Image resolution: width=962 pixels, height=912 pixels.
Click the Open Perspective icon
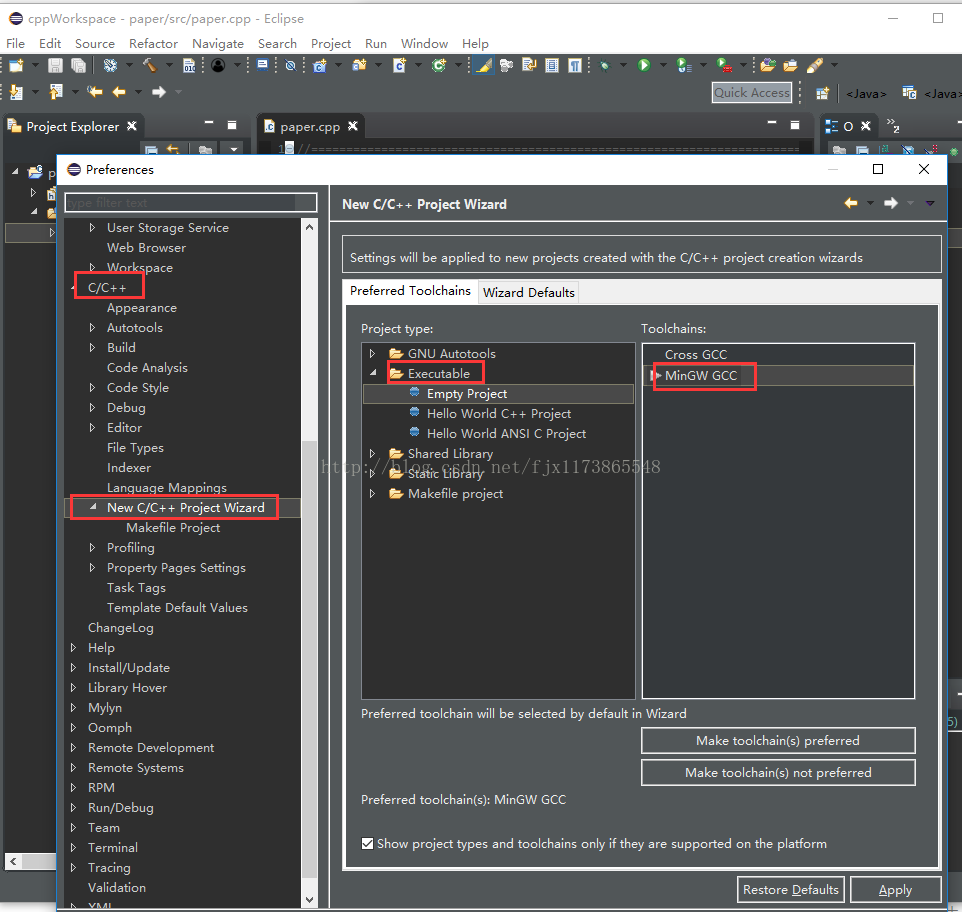(x=822, y=93)
